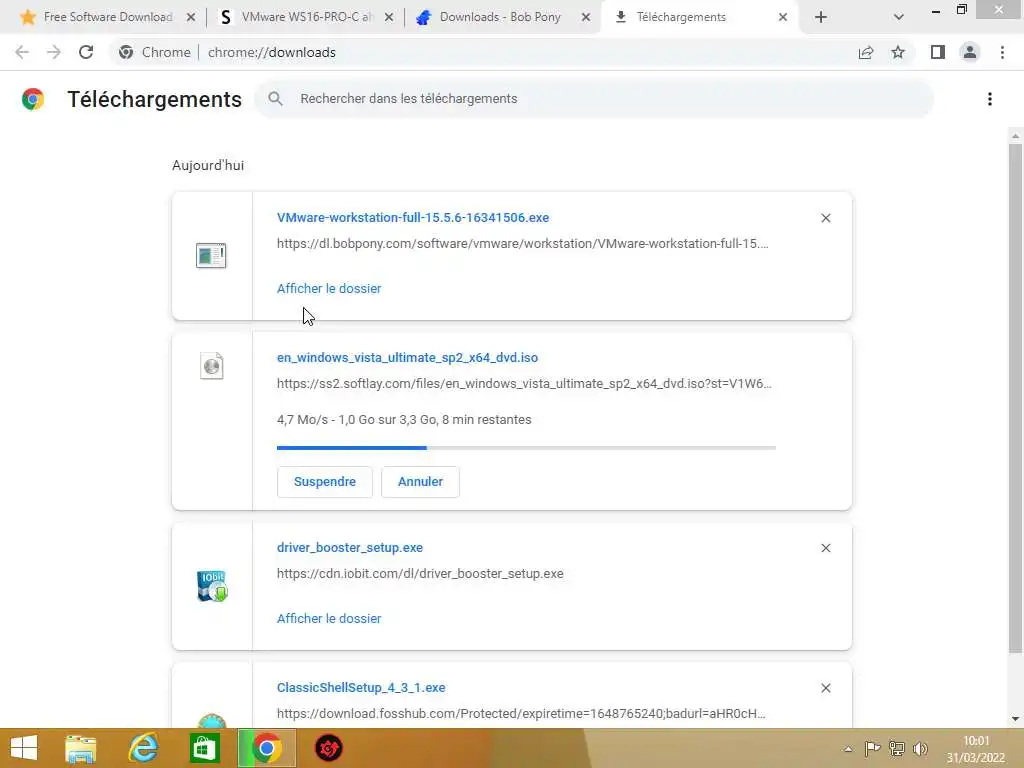Click the page vertical scrollbar thumb

click(x=1015, y=398)
